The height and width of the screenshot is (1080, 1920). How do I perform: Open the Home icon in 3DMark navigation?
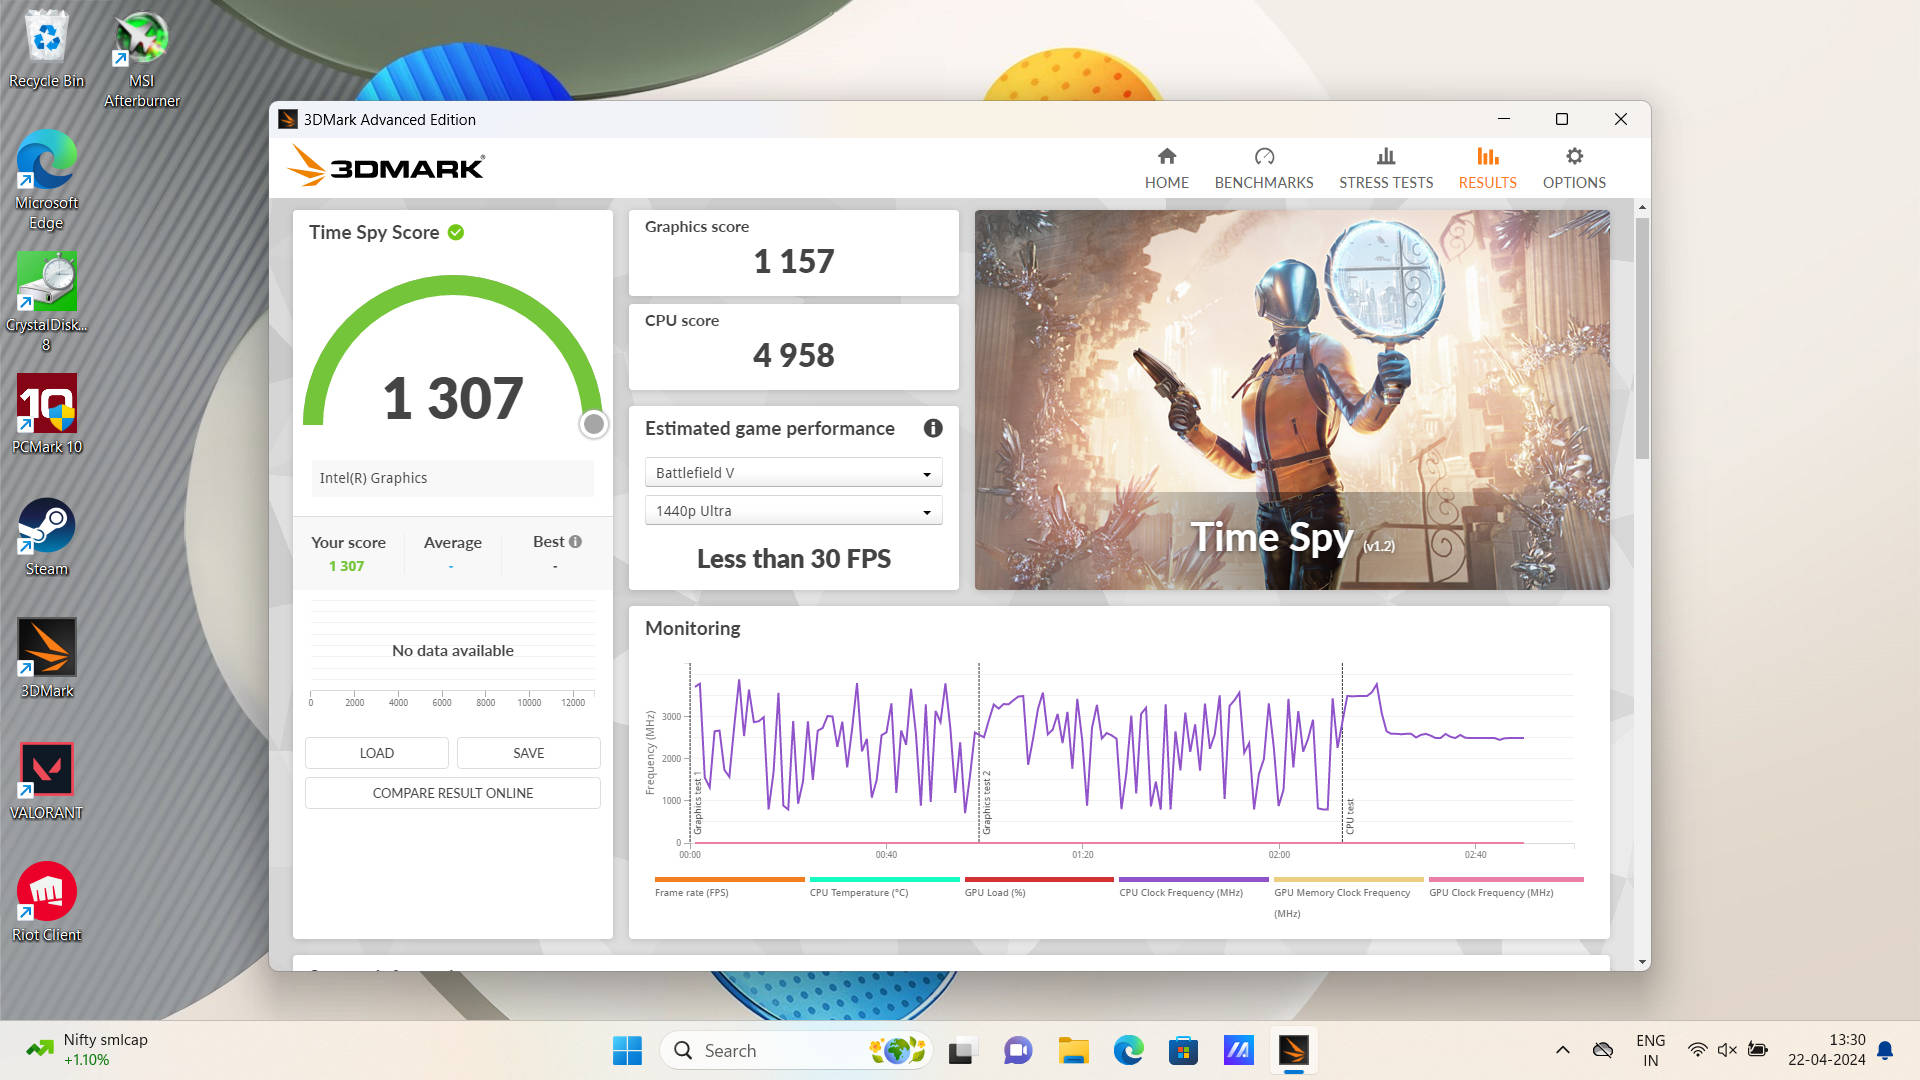pos(1166,157)
